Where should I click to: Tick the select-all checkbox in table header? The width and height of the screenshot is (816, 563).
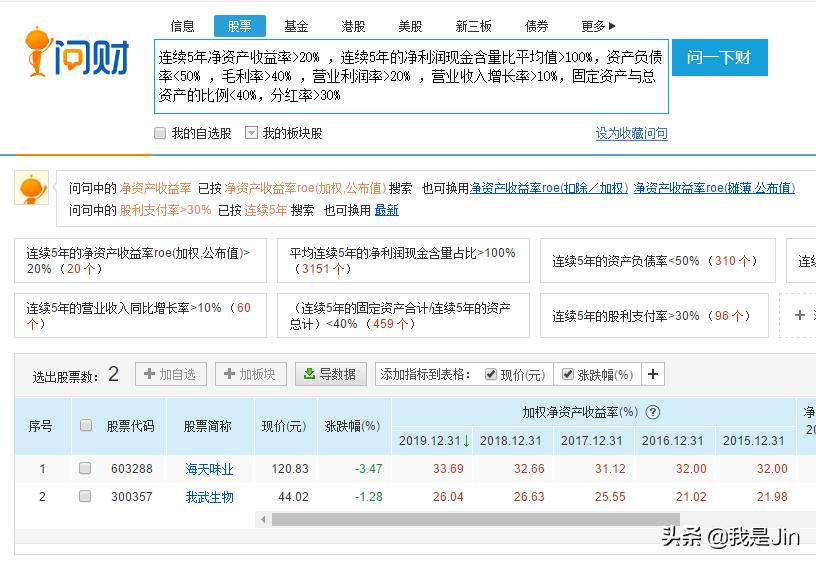pos(86,426)
